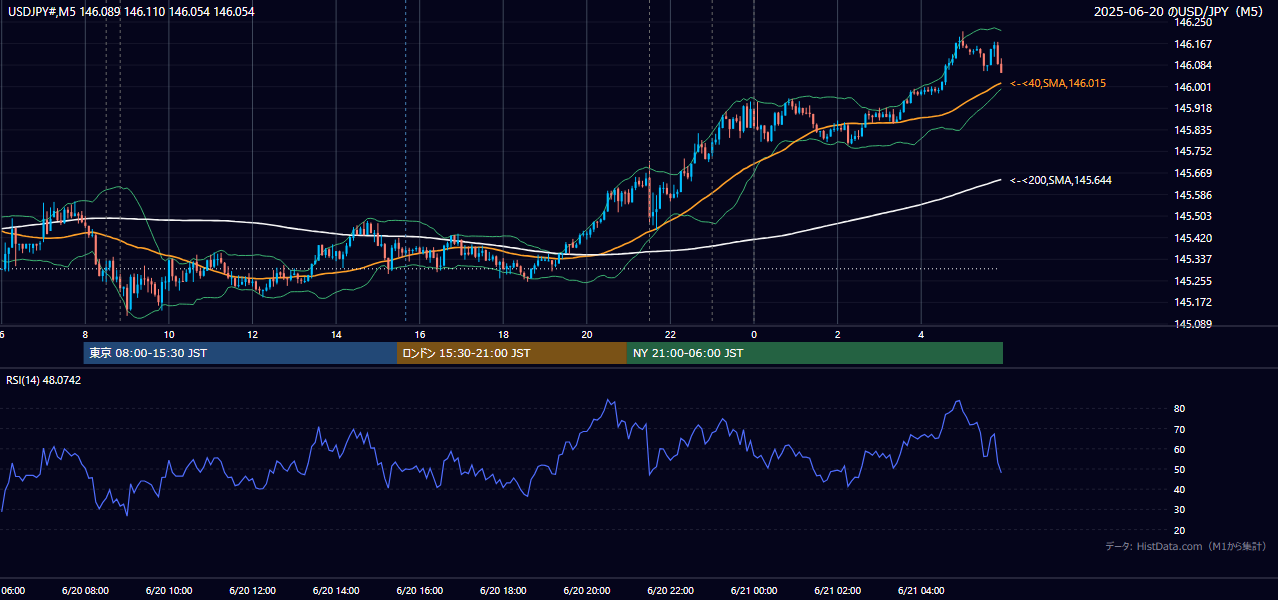Click RSI scale value 40

(x=1180, y=489)
